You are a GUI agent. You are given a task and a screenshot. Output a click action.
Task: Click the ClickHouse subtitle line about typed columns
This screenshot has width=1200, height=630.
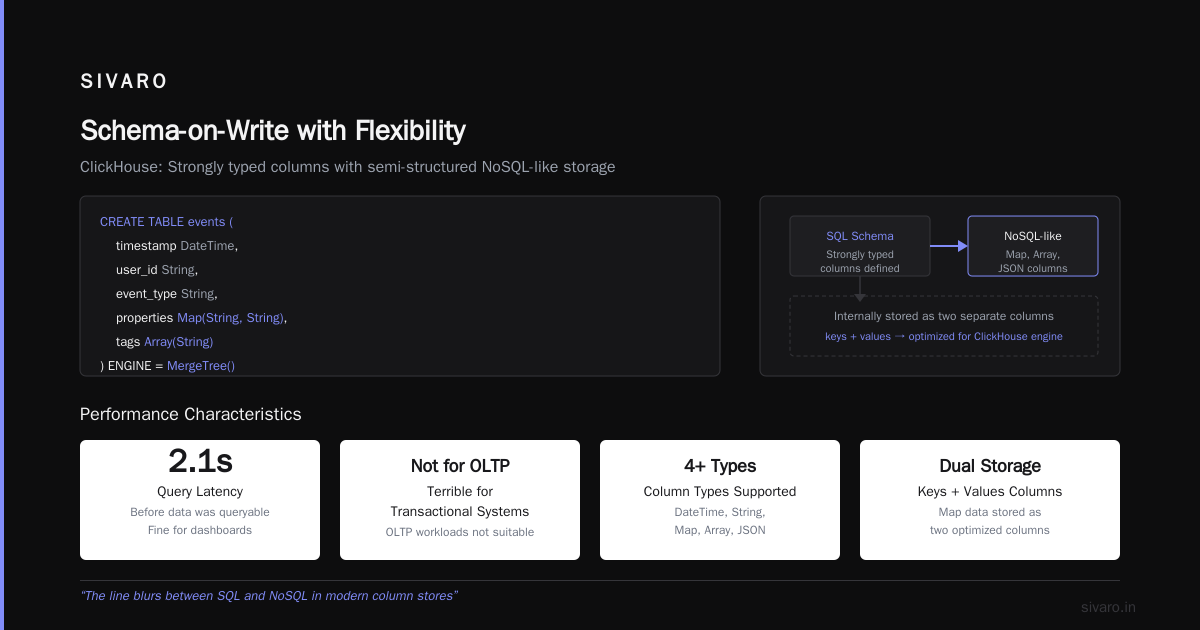click(x=347, y=167)
